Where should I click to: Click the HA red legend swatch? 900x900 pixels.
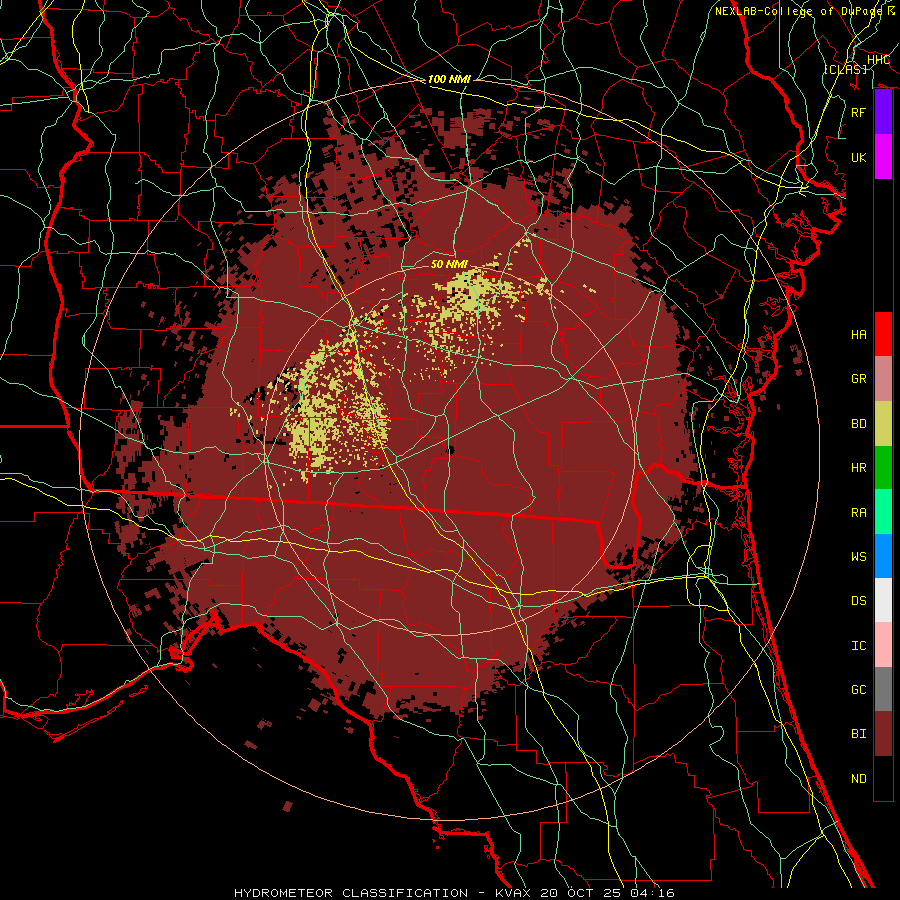point(883,334)
